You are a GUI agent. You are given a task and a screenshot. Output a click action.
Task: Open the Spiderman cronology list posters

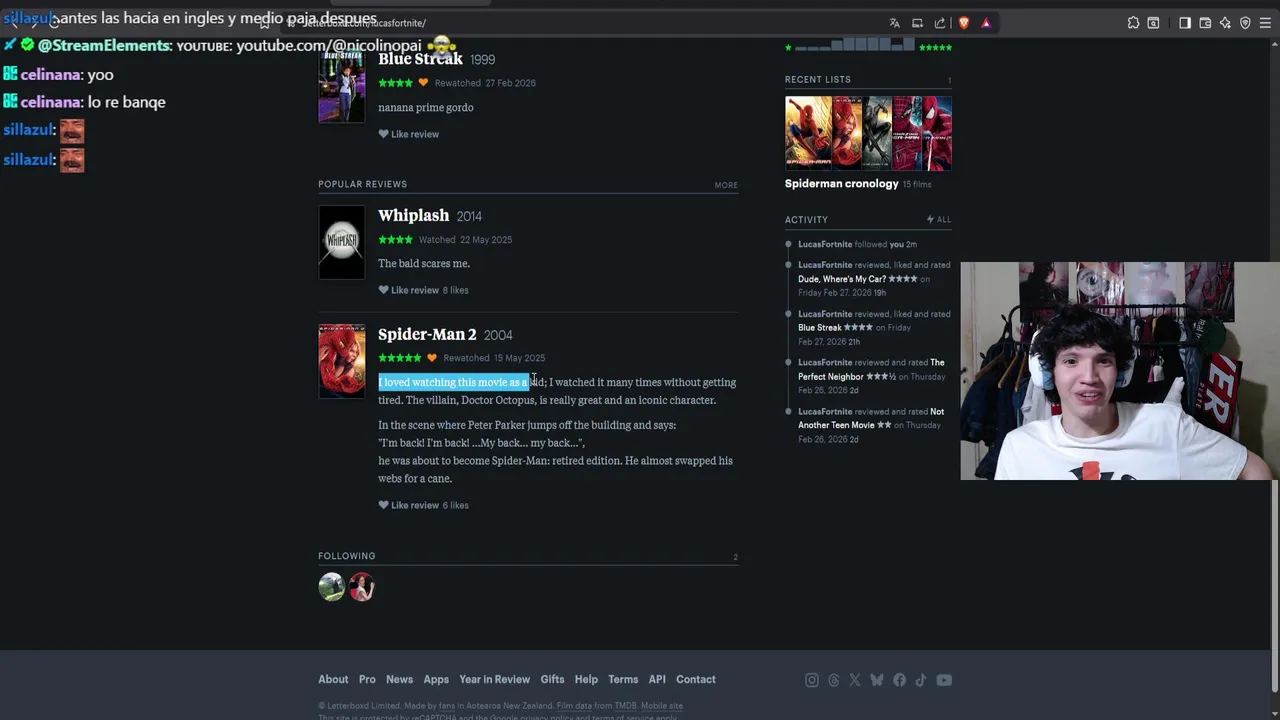point(868,133)
